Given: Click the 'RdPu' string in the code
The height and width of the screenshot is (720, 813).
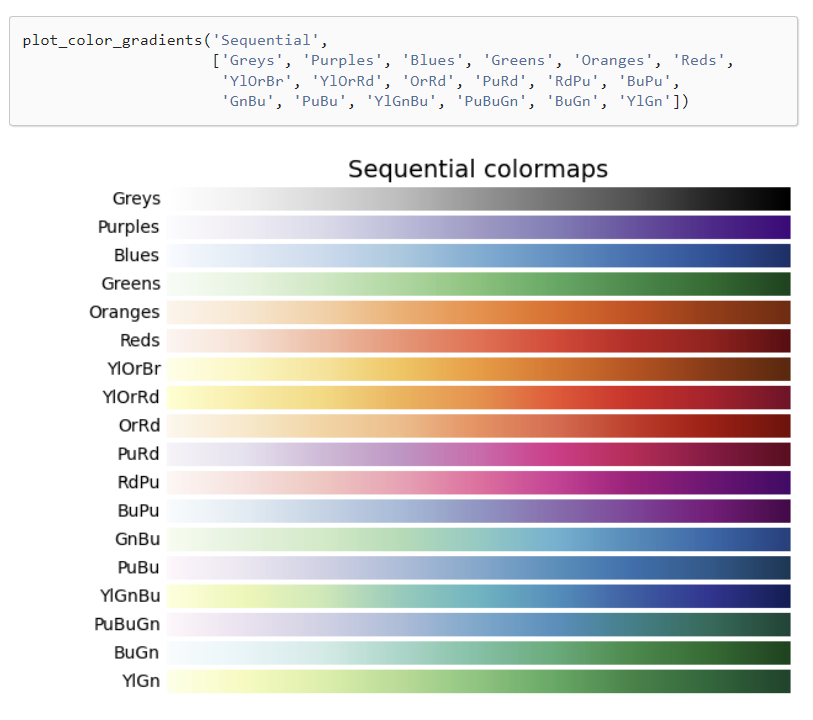Looking at the screenshot, I should pyautogui.click(x=572, y=81).
